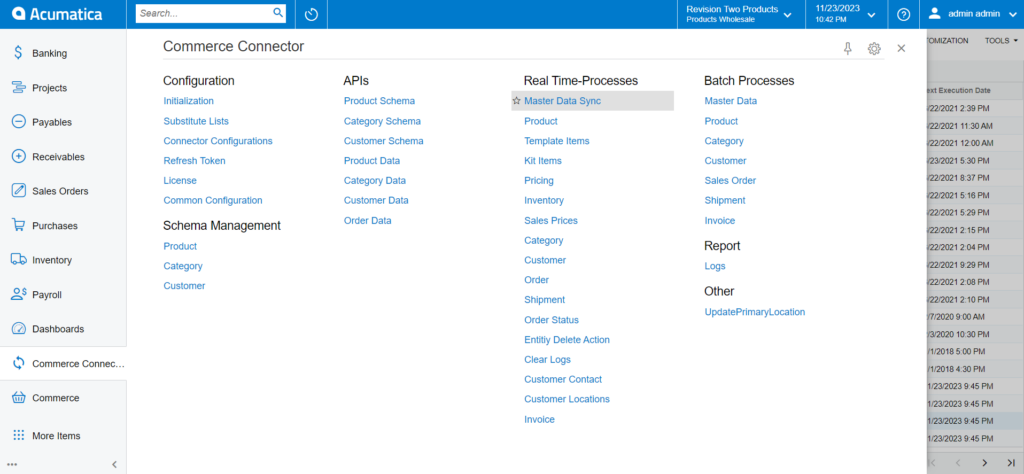Open Template Items link
This screenshot has width=1024, height=474.
coord(557,140)
